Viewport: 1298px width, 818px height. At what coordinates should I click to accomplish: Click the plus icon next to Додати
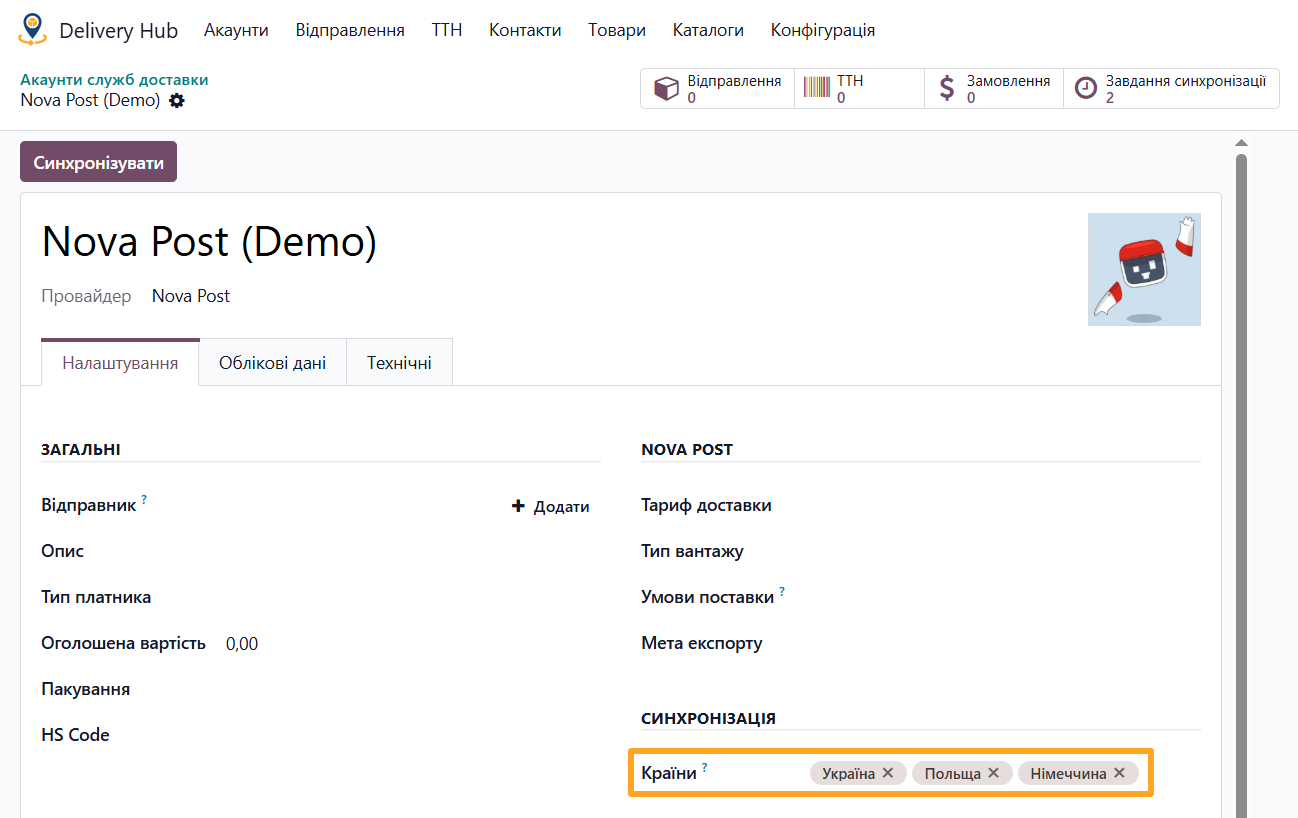coord(518,506)
